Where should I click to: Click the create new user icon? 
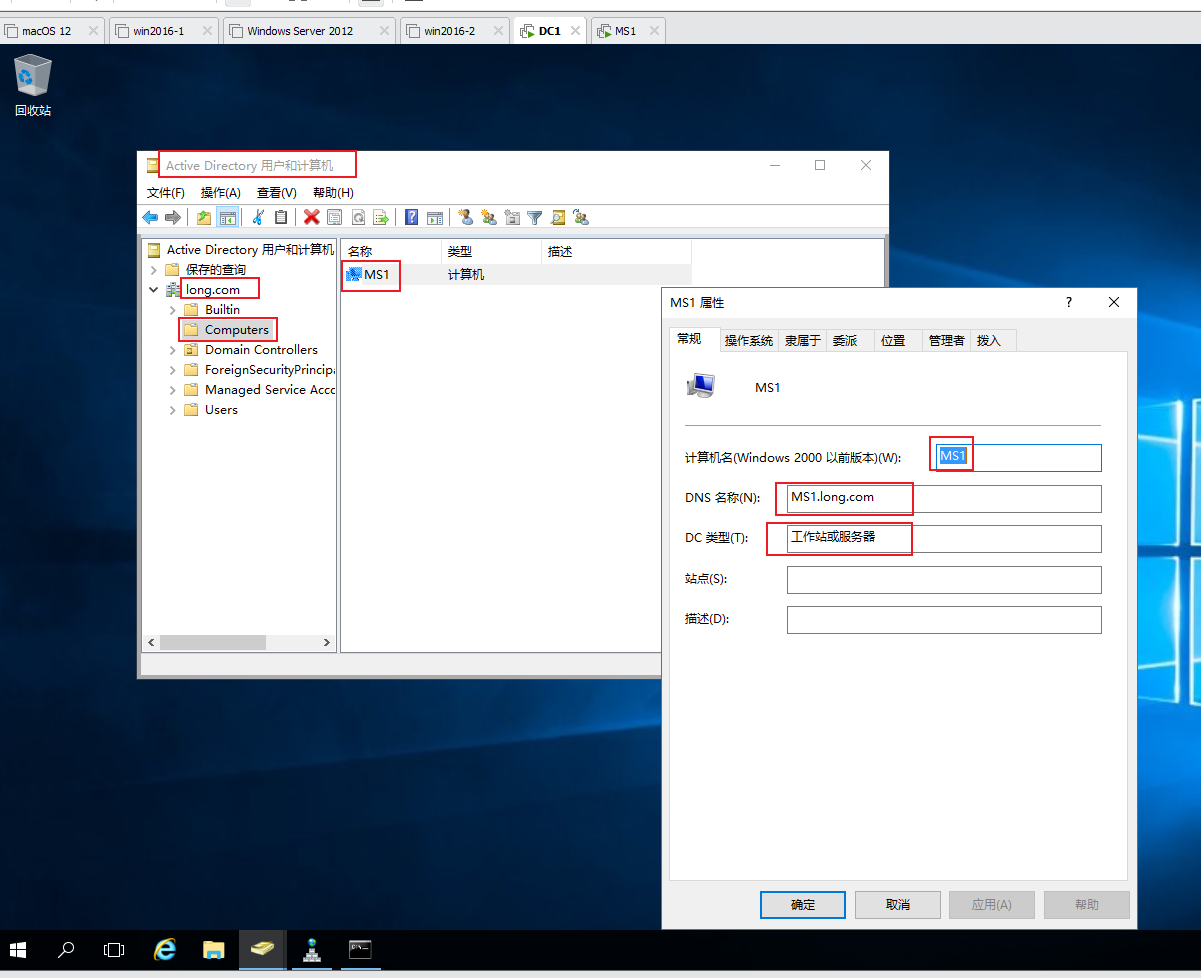point(465,217)
